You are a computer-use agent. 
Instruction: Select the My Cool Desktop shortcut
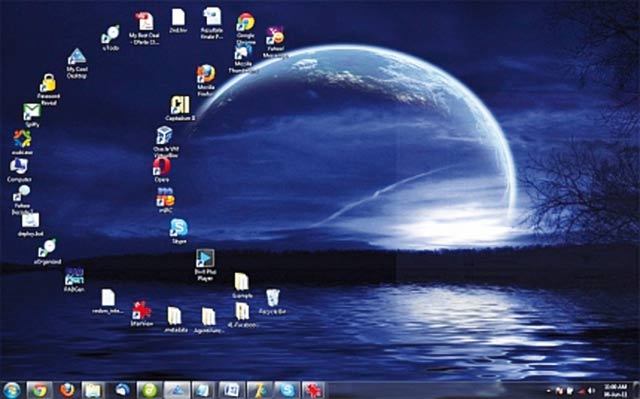(x=77, y=63)
